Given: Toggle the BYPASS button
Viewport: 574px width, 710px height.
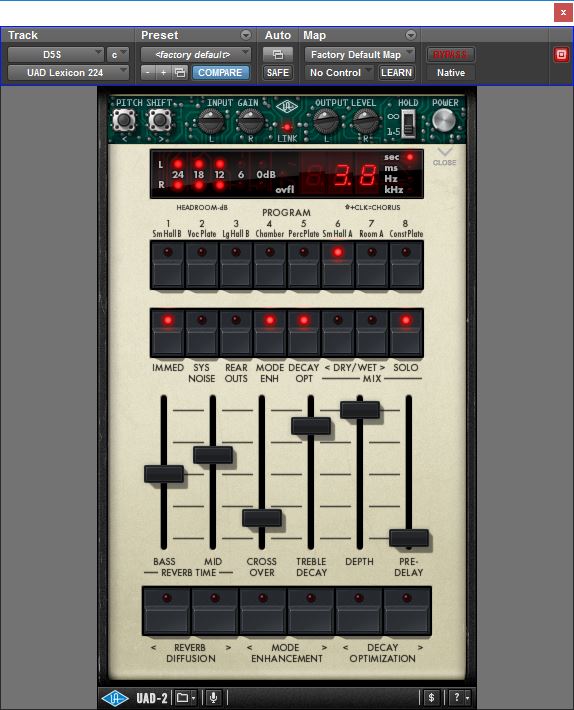Looking at the screenshot, I should point(450,55).
